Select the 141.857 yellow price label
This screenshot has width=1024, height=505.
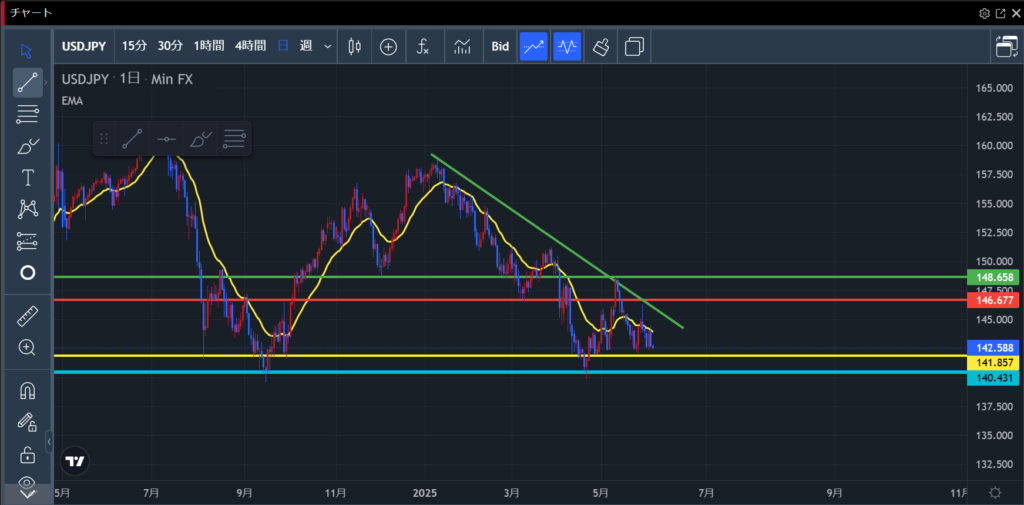tap(991, 362)
